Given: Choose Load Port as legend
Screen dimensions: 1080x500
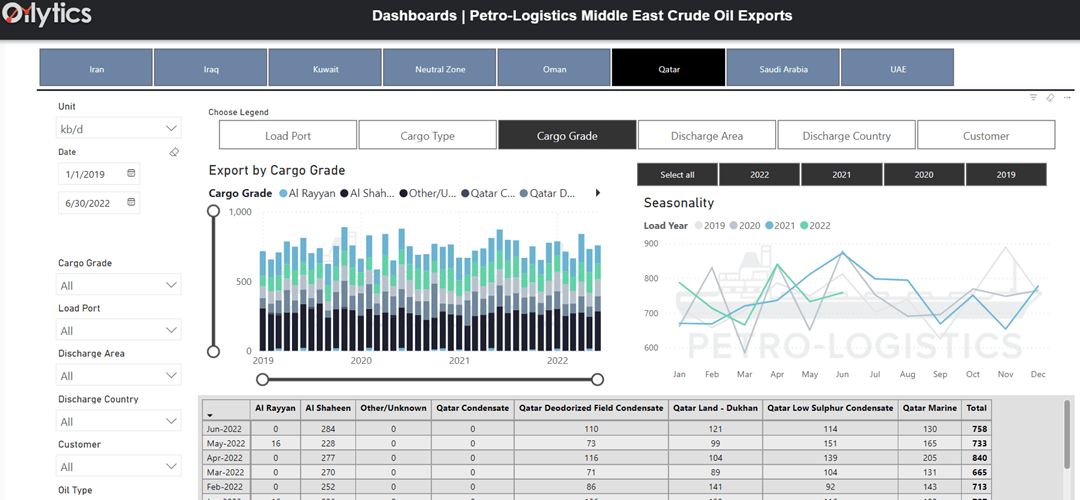Looking at the screenshot, I should click(288, 135).
